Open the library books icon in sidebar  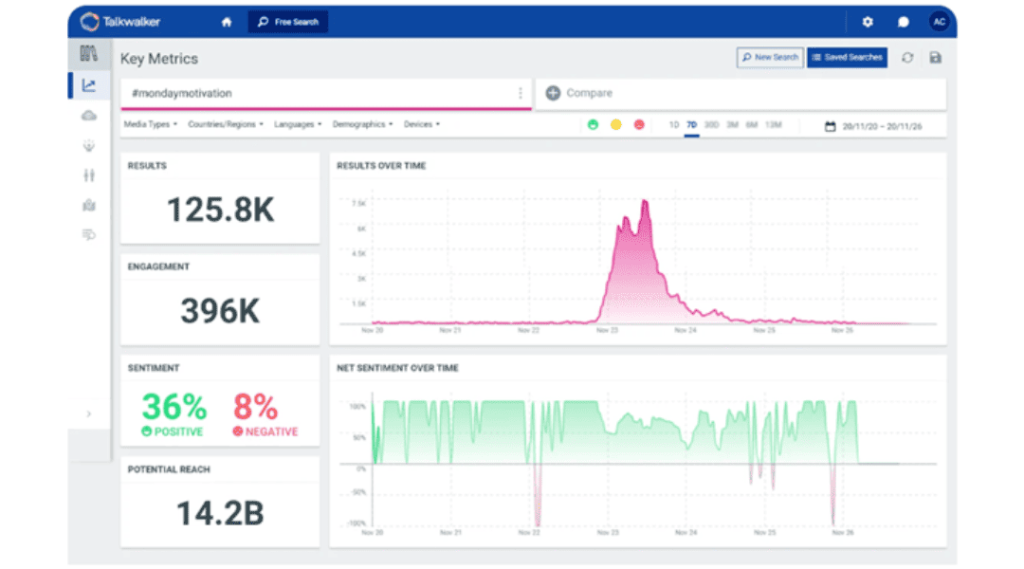click(89, 54)
